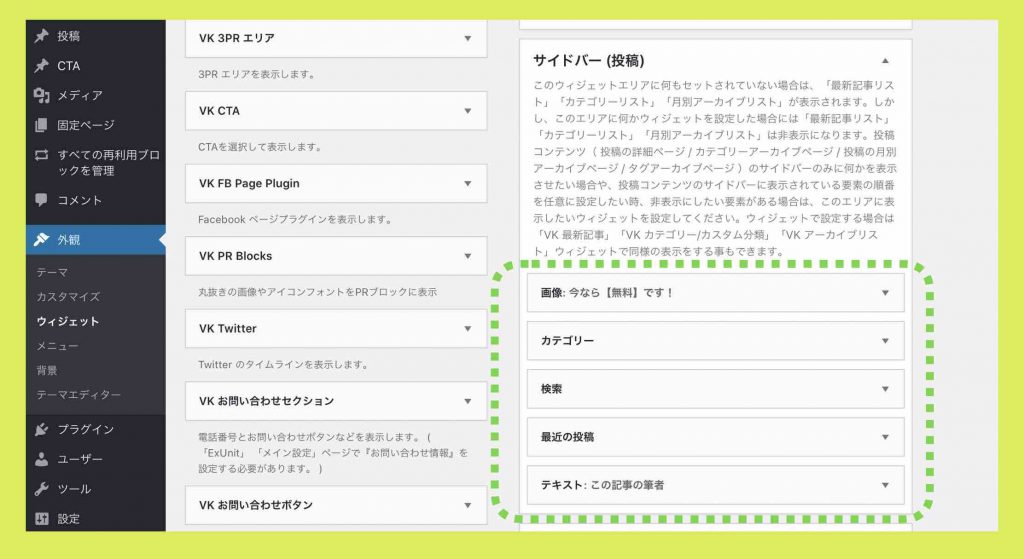The image size is (1024, 559).
Task: Open the ユーザー menu
Action: click(x=80, y=459)
